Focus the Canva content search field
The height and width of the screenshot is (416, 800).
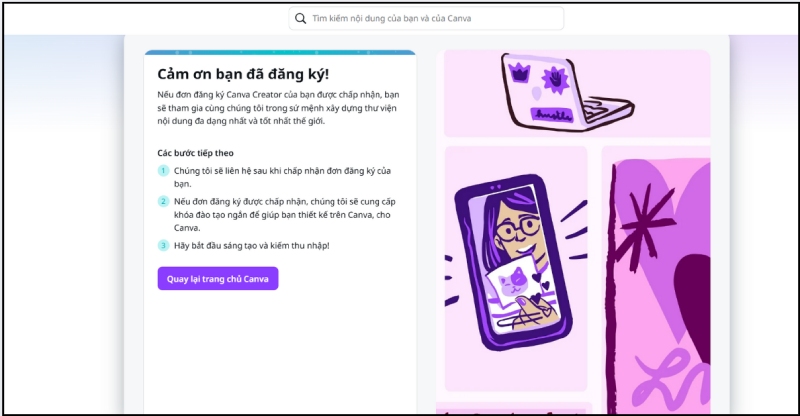click(426, 18)
